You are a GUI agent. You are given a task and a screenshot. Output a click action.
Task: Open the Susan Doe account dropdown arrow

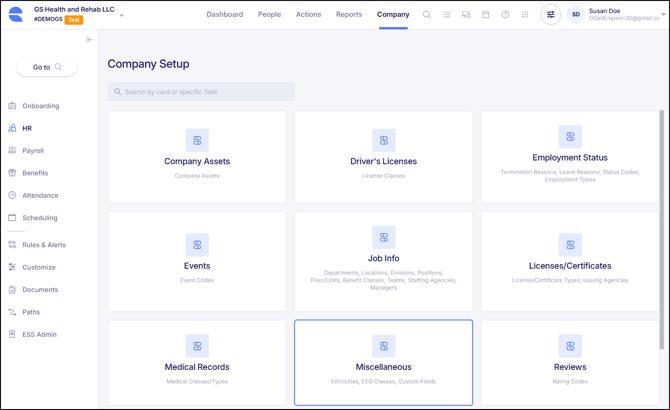664,15
